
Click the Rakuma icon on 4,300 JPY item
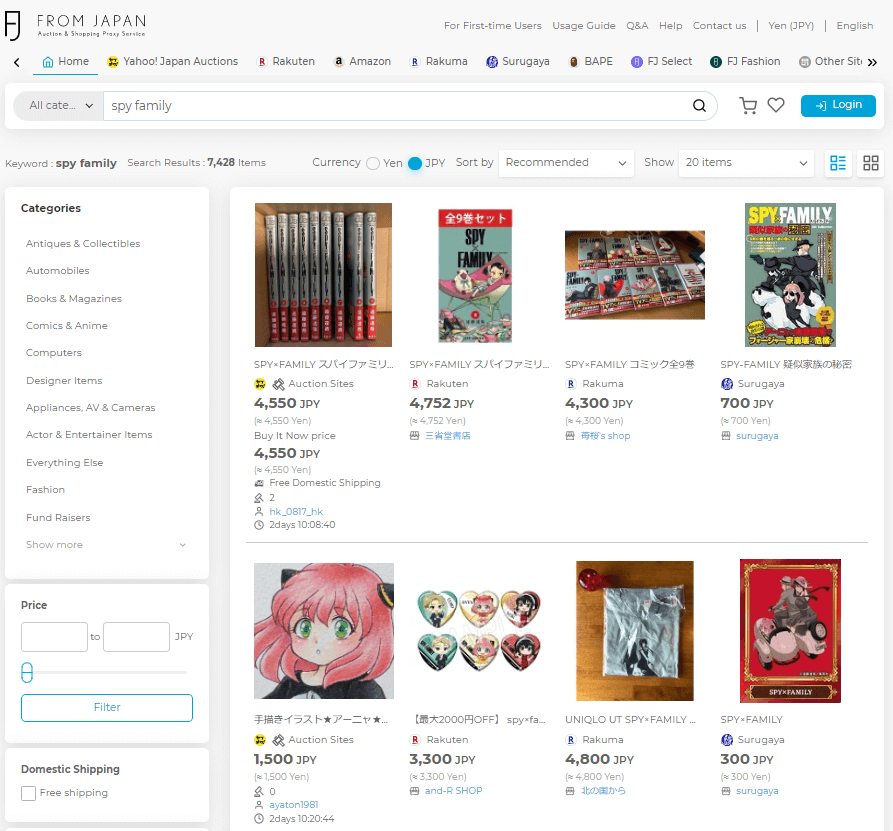coord(571,384)
